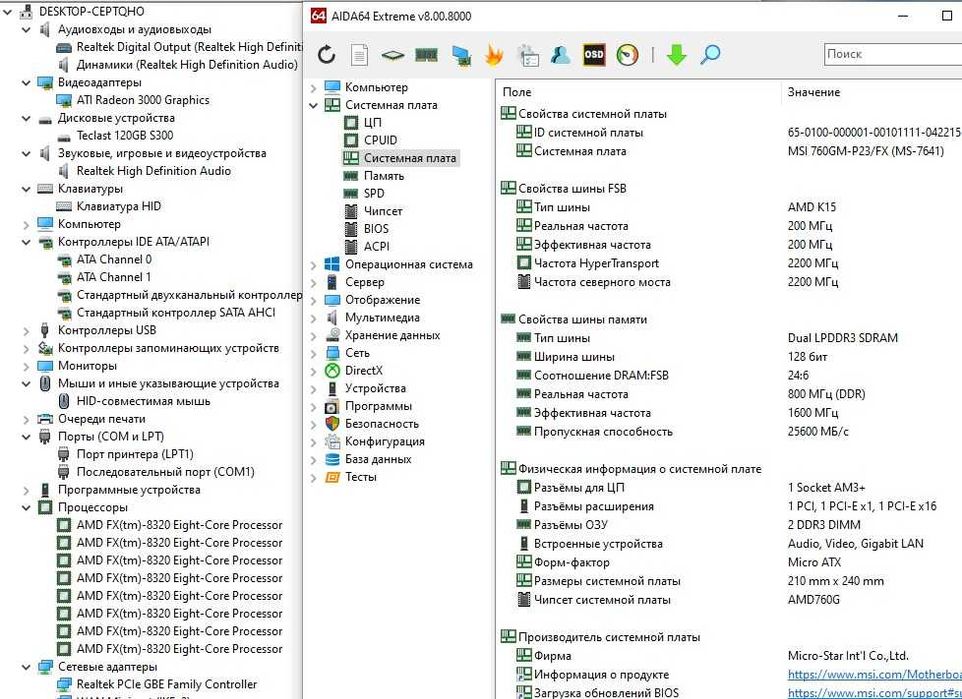Screen dimensions: 962x699
Task: Click the motherboard chip toolbar icon
Action: [x=393, y=55]
